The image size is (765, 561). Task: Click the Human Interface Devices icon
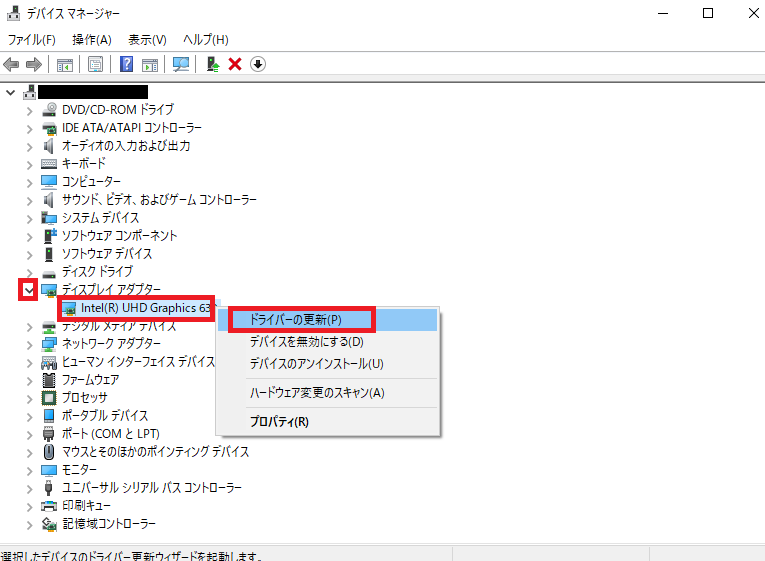[x=49, y=362]
